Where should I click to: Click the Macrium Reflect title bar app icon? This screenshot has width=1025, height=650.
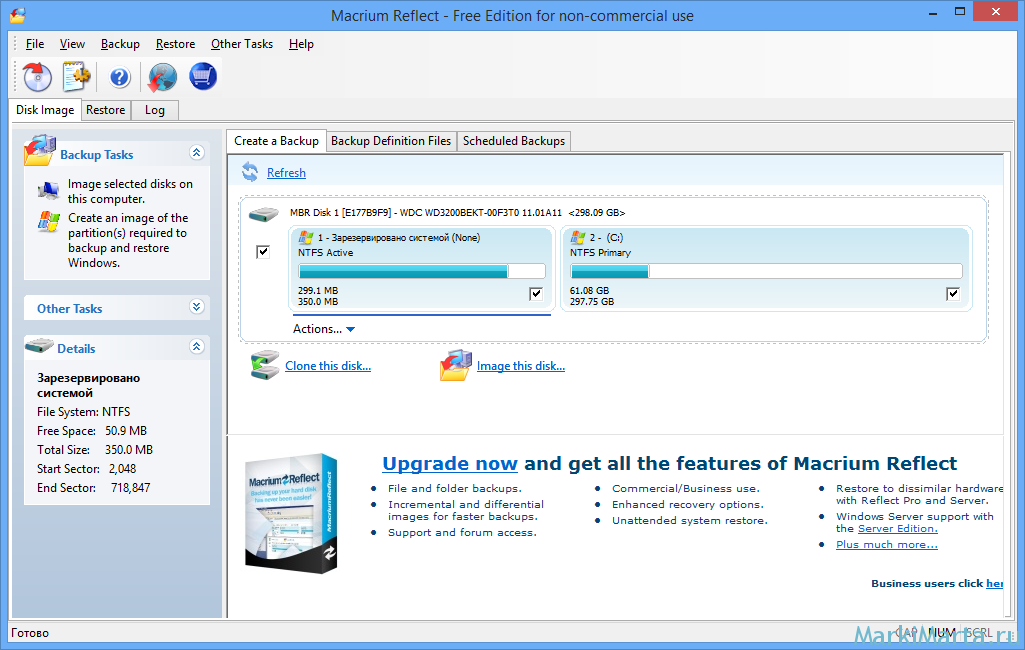pyautogui.click(x=18, y=15)
